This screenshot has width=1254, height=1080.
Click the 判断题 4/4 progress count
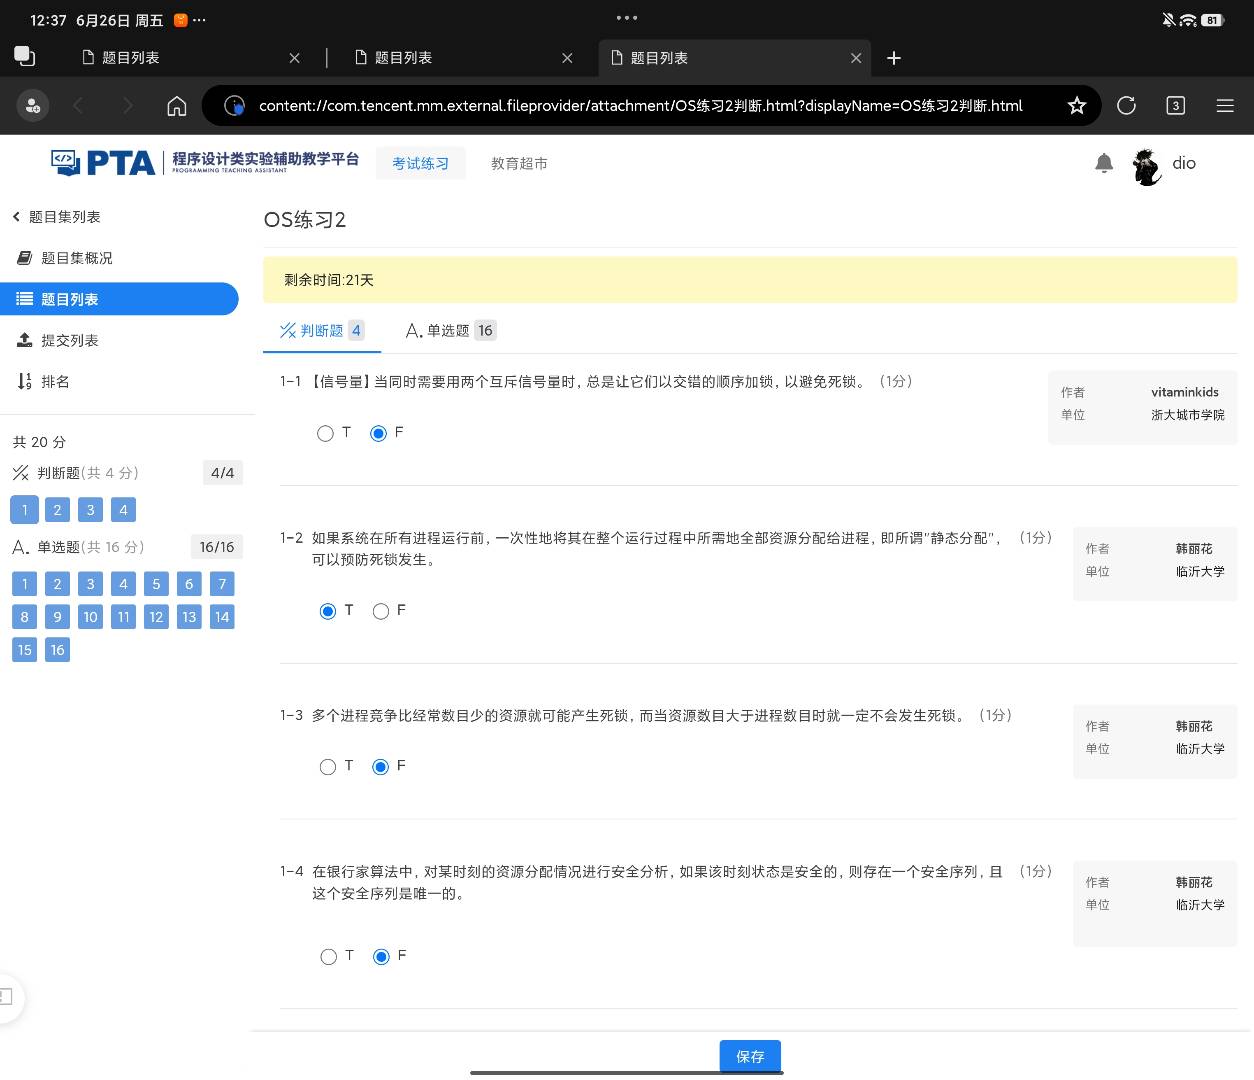pos(223,473)
